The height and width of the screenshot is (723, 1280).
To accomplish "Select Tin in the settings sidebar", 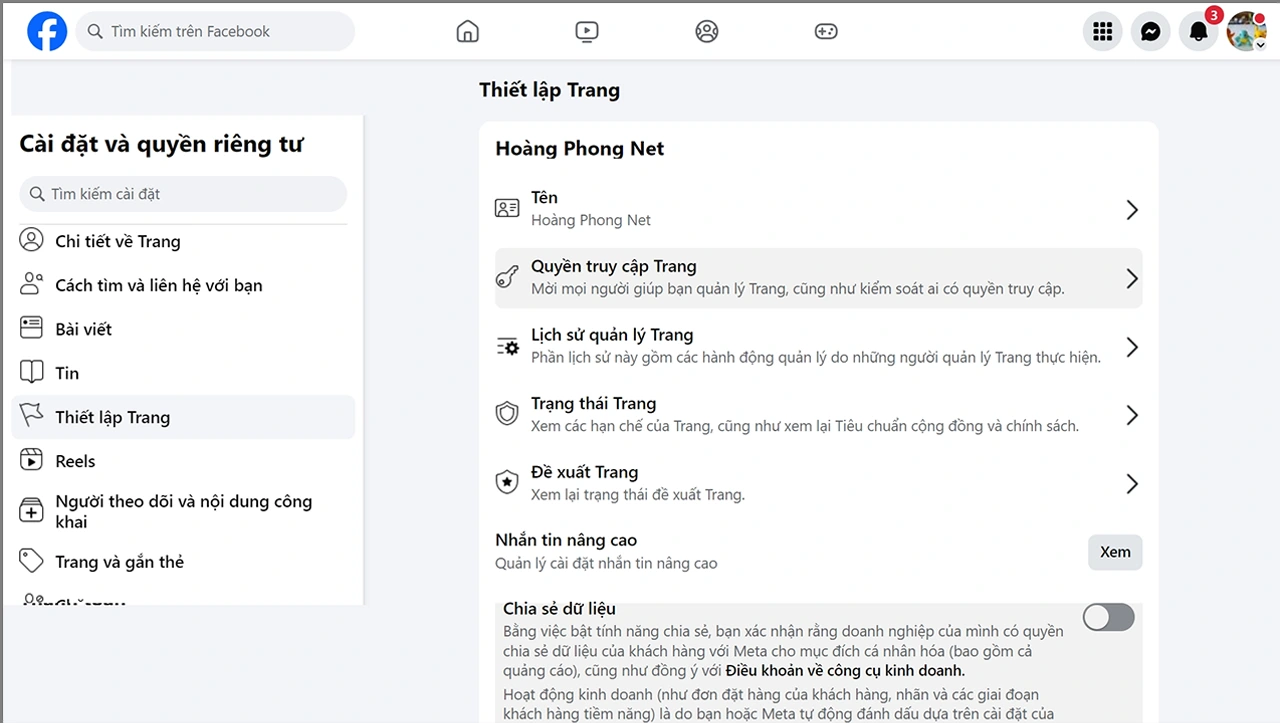I will coord(183,373).
